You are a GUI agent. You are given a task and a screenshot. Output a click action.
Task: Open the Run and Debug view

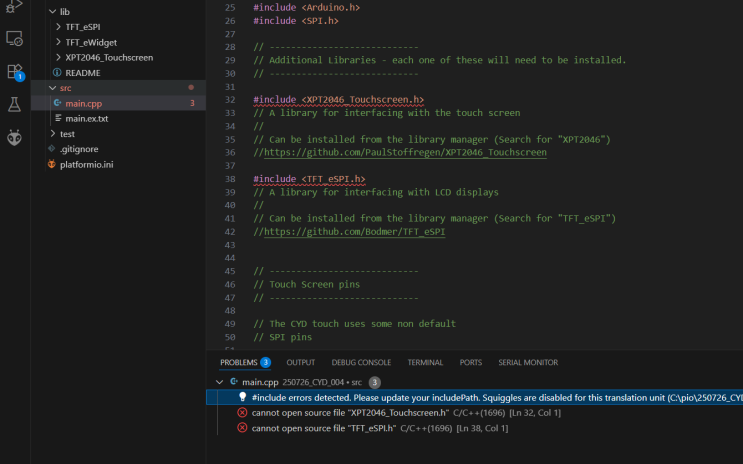[14, 6]
